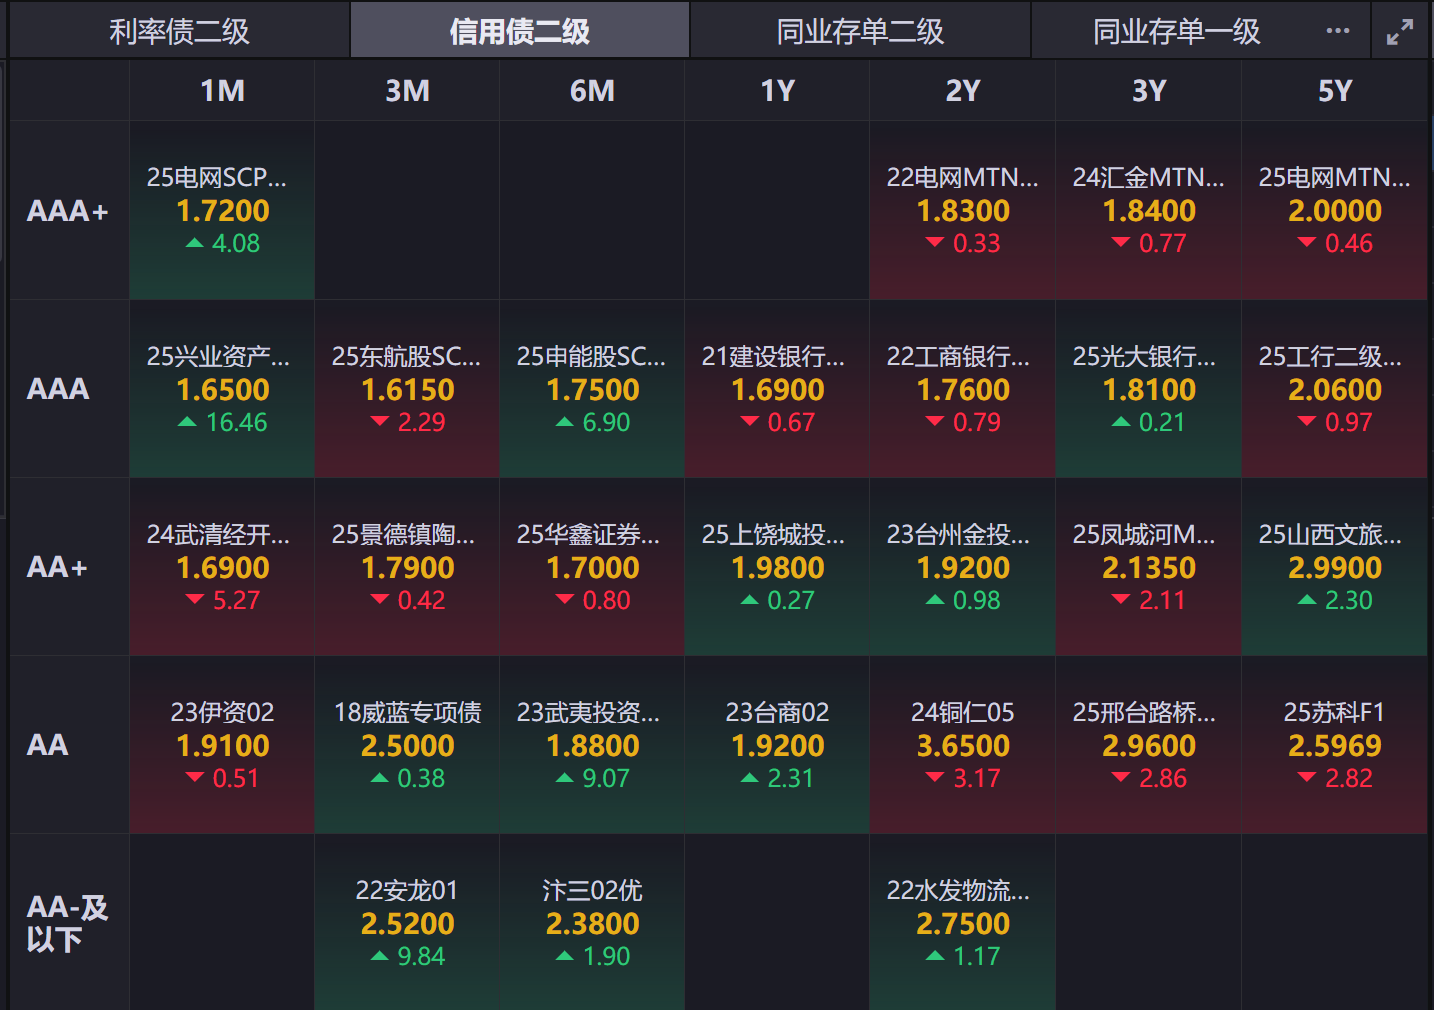Viewport: 1434px width, 1010px height.
Task: Open the 22安龙01 bond cell
Action: click(x=407, y=923)
